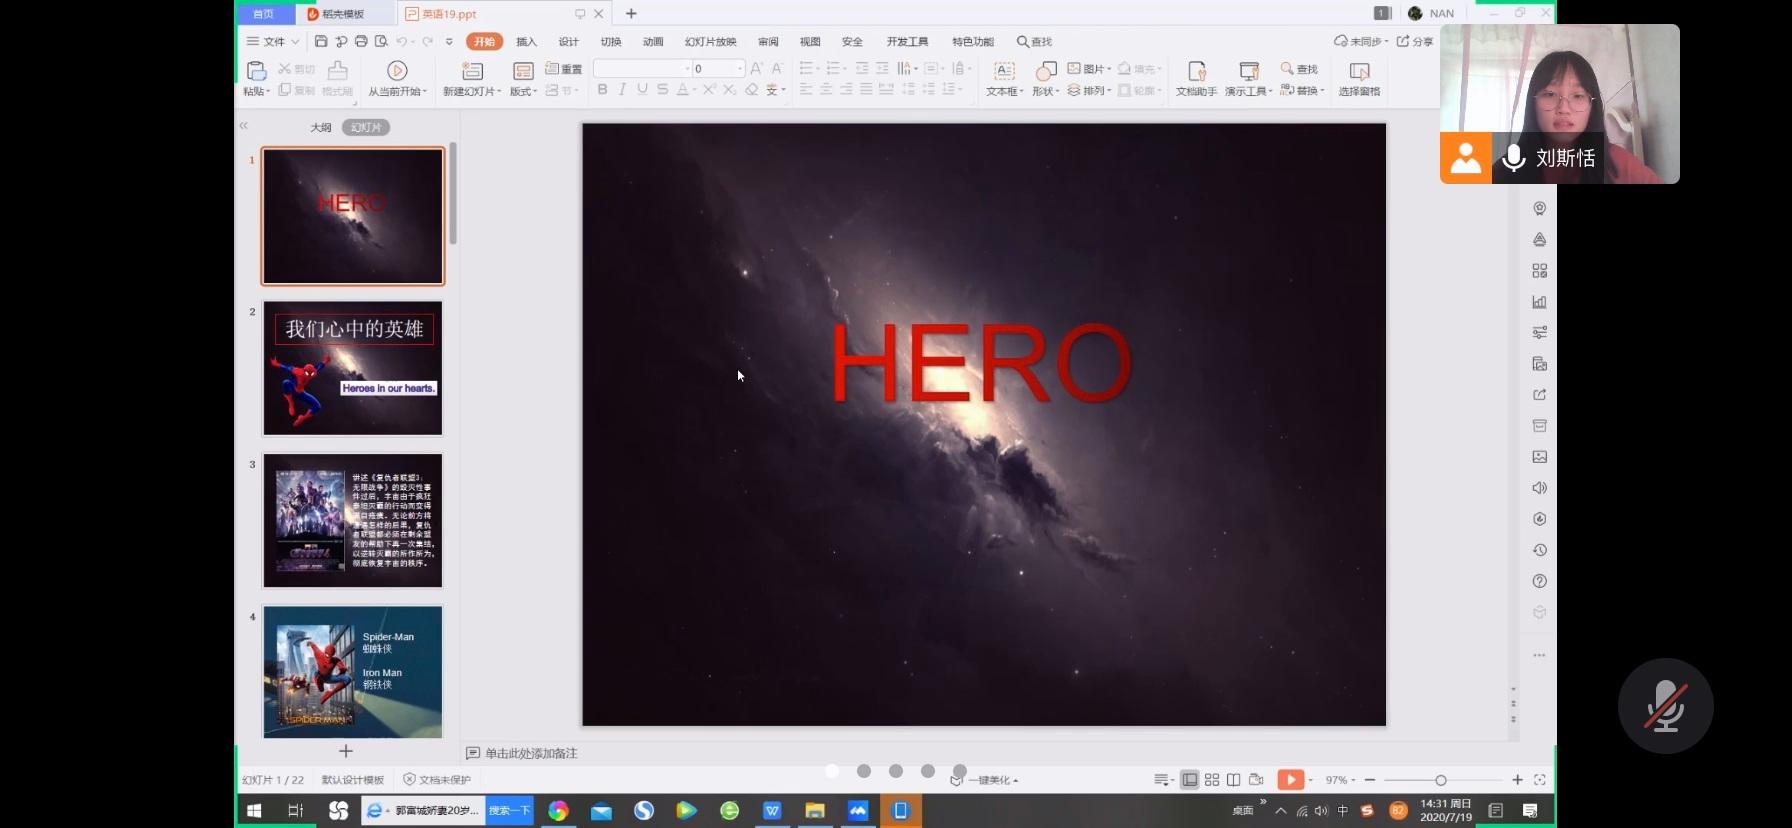Click the New Slide (新建幻灯片) icon
This screenshot has width=1792, height=828.
tap(472, 70)
